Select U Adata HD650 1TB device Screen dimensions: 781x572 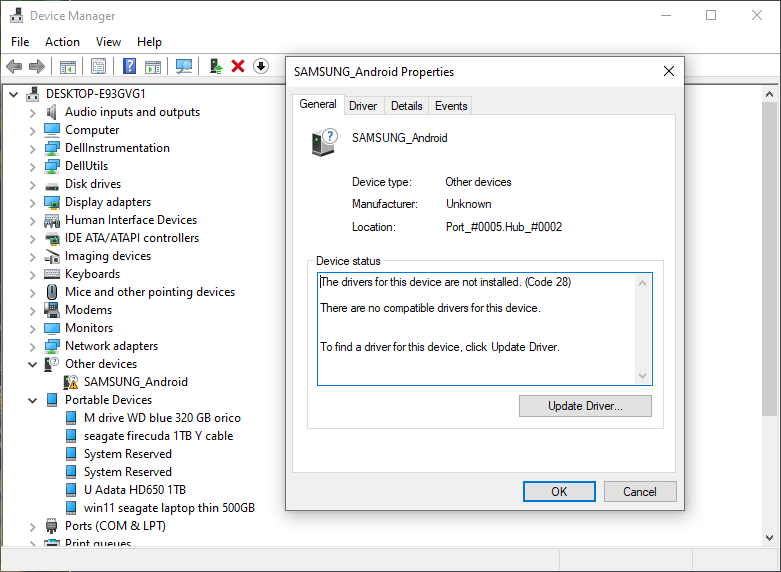[135, 490]
